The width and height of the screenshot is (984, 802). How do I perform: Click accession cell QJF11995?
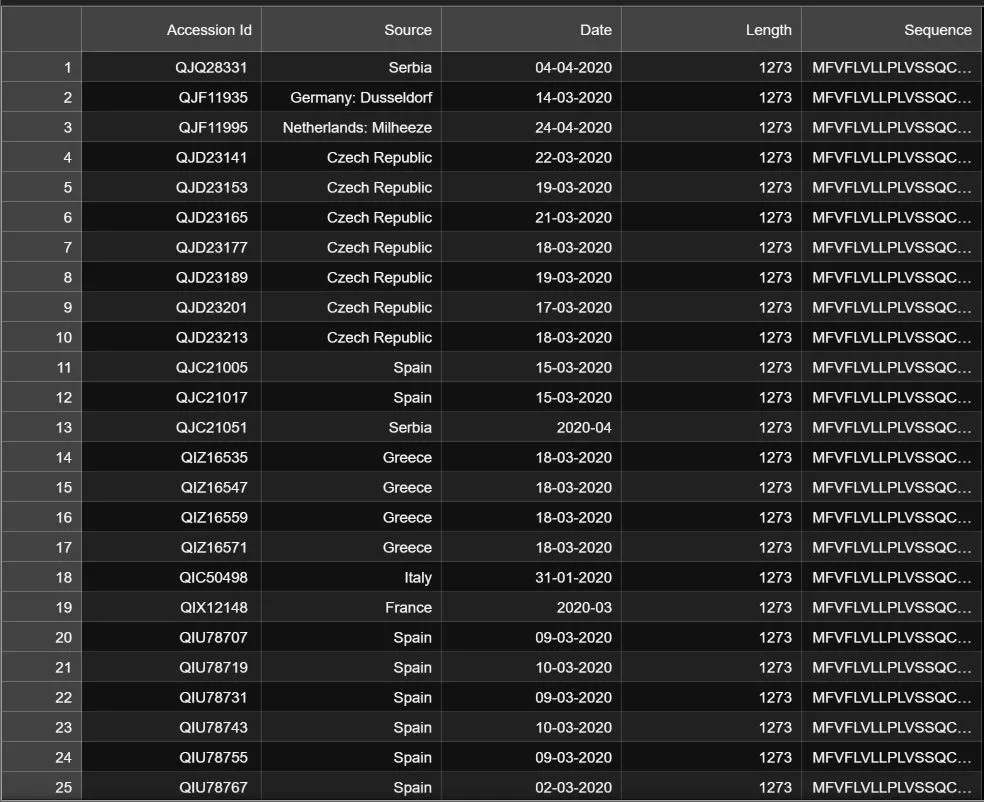(171, 127)
